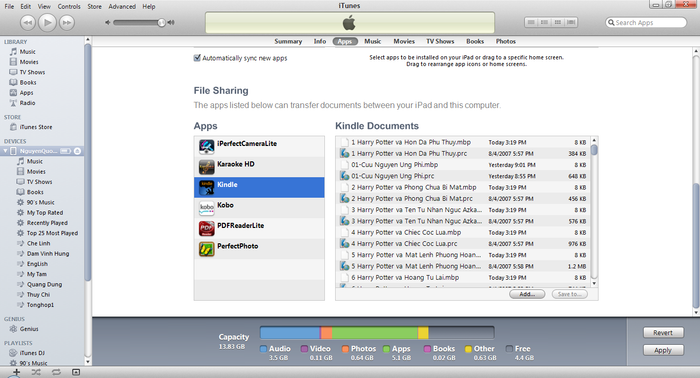Open the Edit menu
The height and width of the screenshot is (378, 700).
point(26,6)
